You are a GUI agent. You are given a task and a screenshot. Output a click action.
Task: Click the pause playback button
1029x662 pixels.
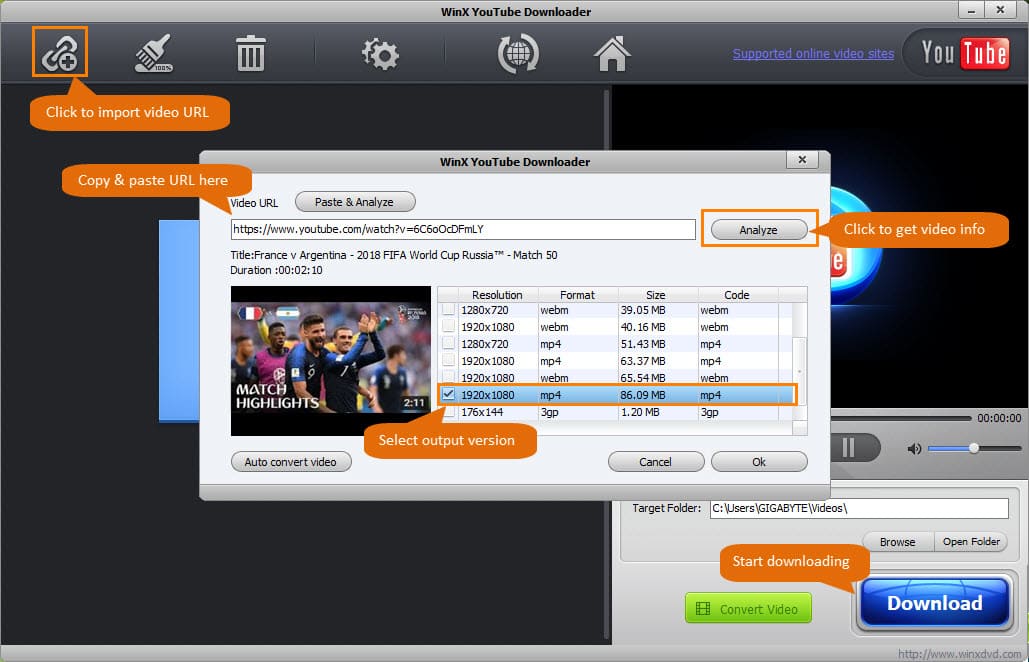(848, 448)
